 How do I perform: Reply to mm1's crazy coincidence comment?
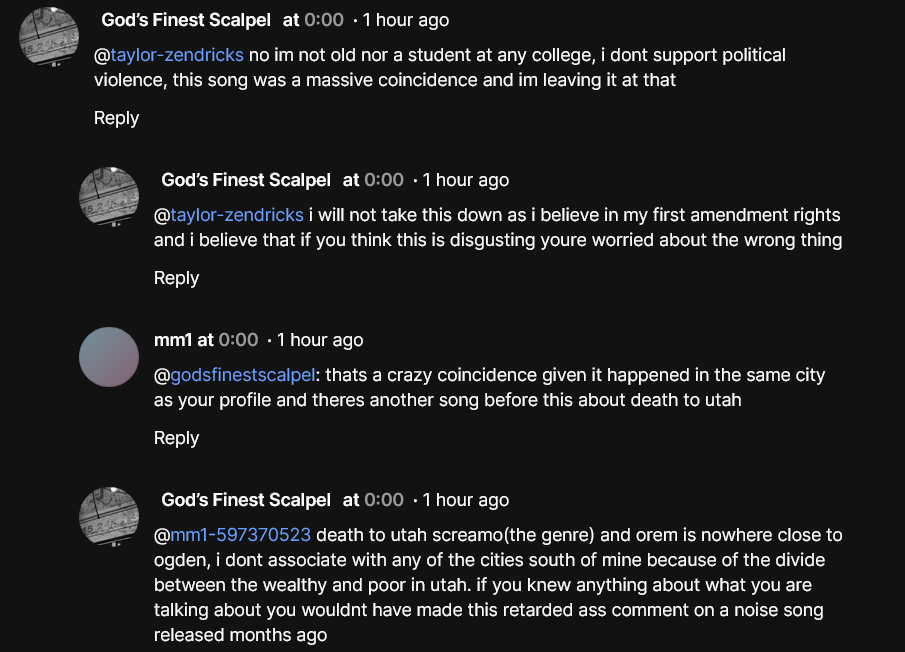(x=176, y=438)
